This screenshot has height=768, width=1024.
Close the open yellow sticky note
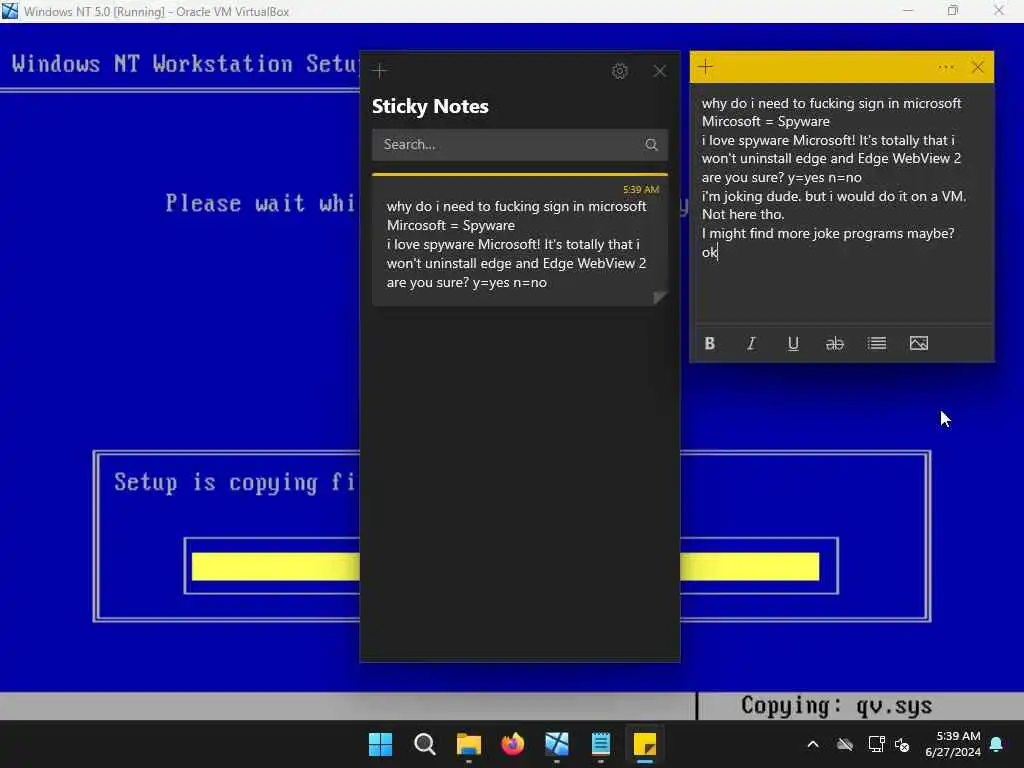coord(978,67)
